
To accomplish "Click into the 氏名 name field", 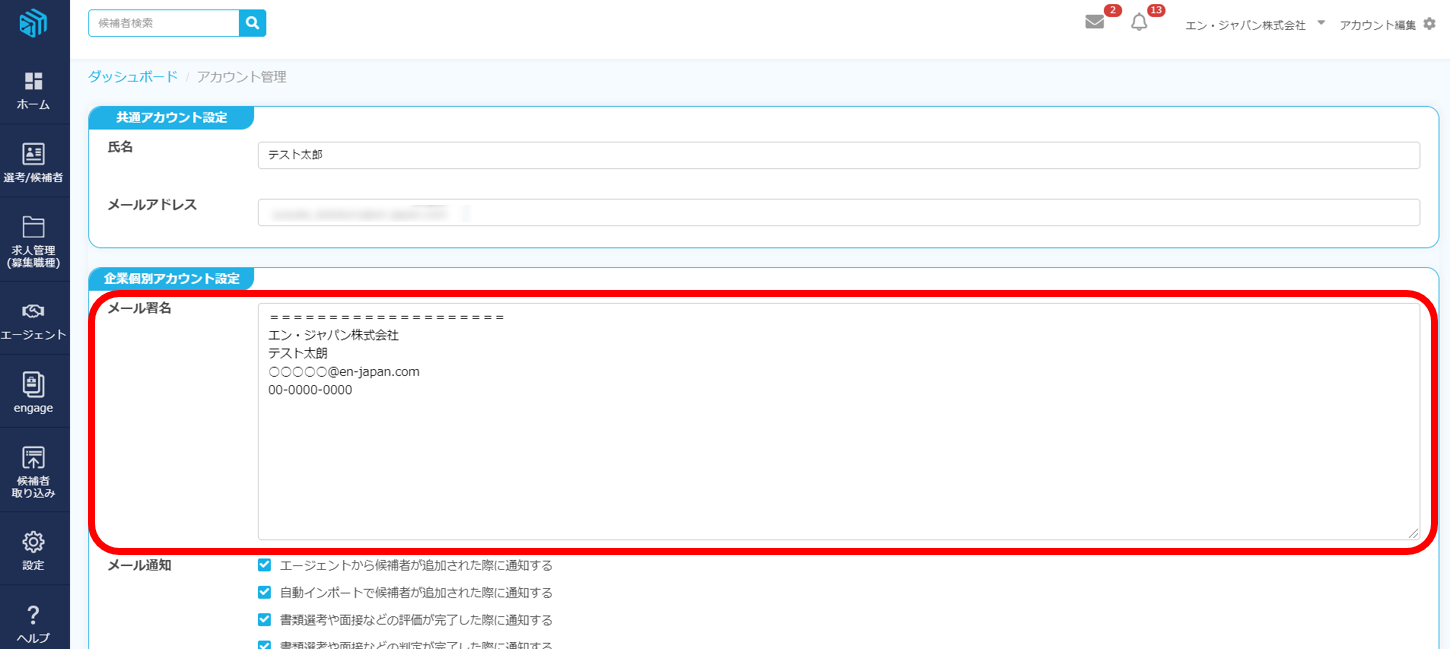I will pyautogui.click(x=838, y=156).
